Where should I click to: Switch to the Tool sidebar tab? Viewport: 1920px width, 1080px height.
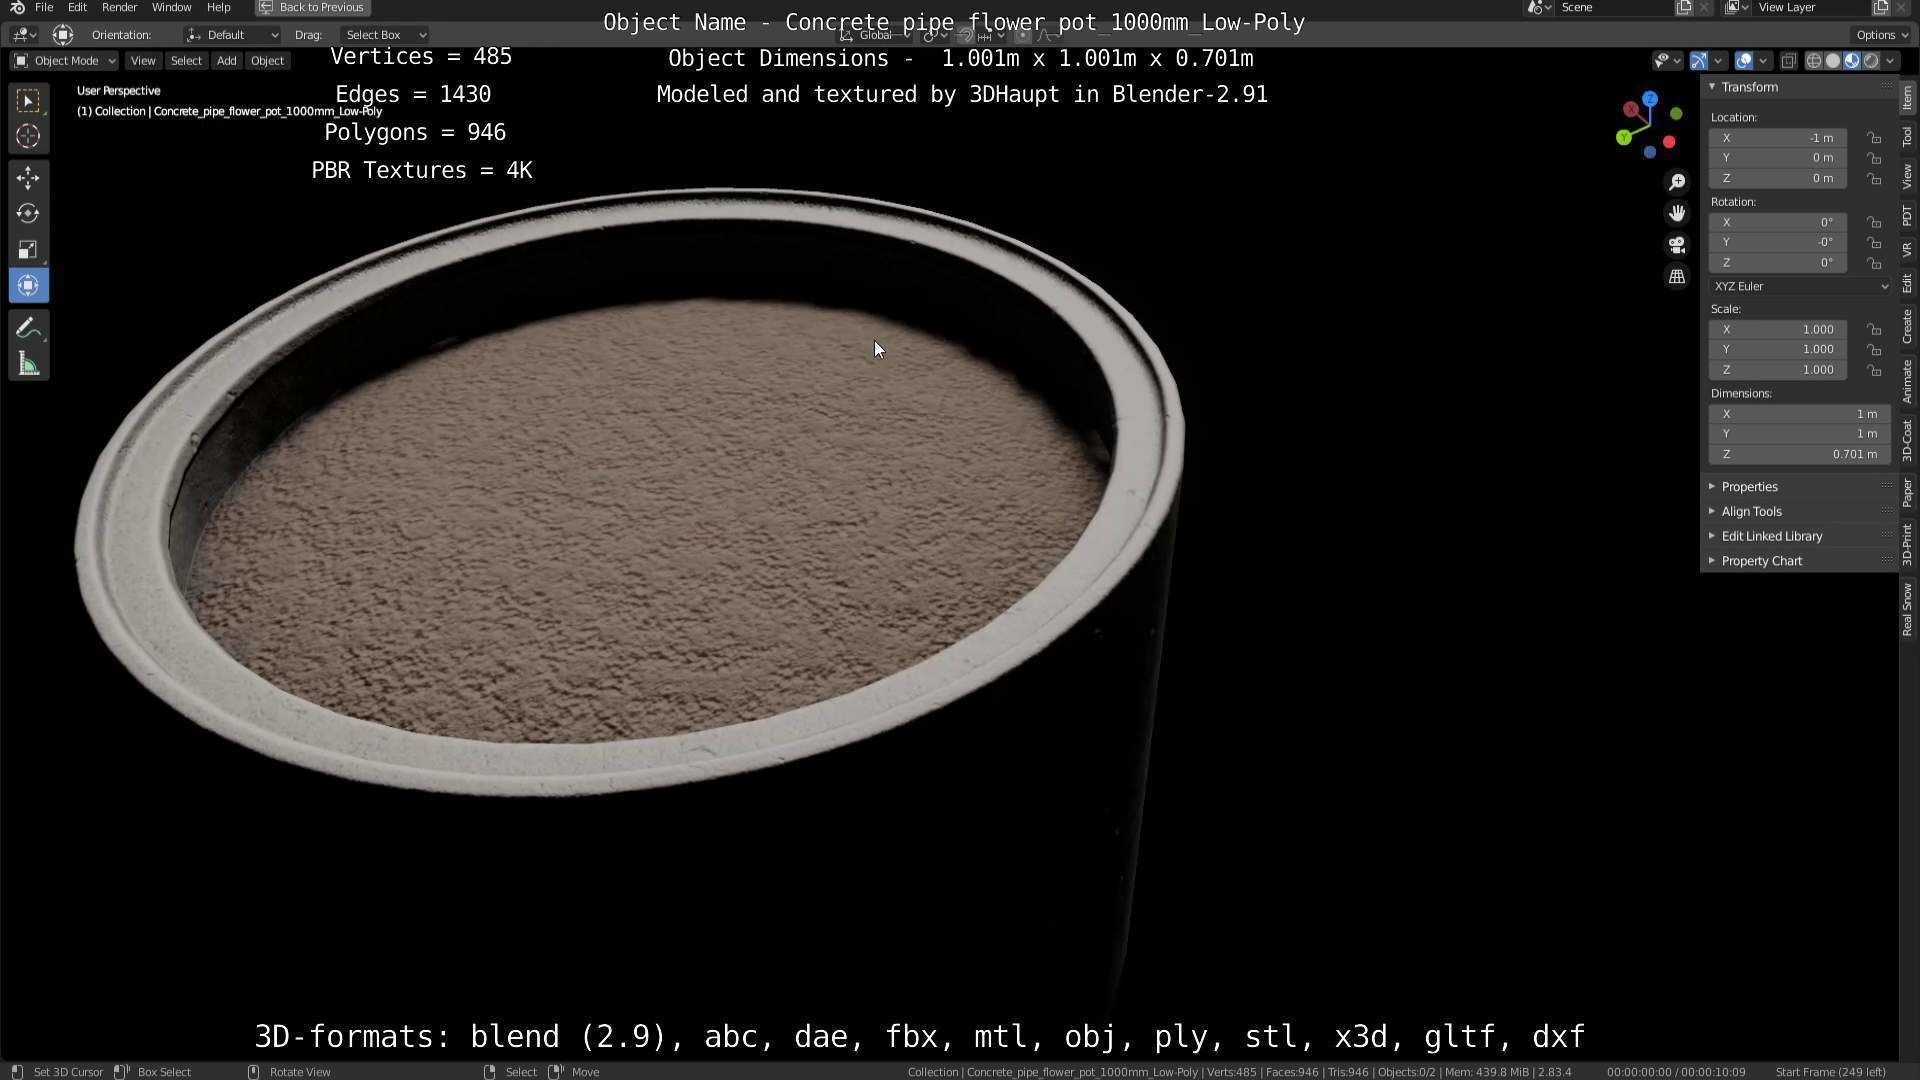(1908, 137)
